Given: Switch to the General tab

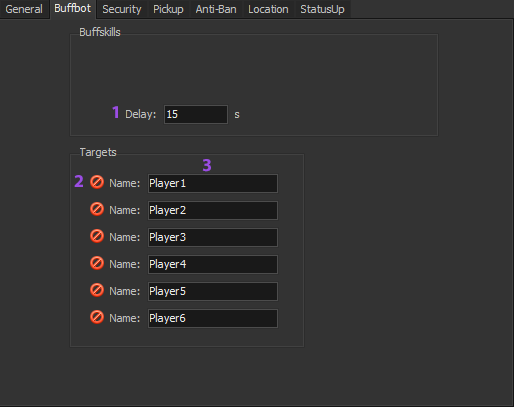Looking at the screenshot, I should tap(24, 9).
